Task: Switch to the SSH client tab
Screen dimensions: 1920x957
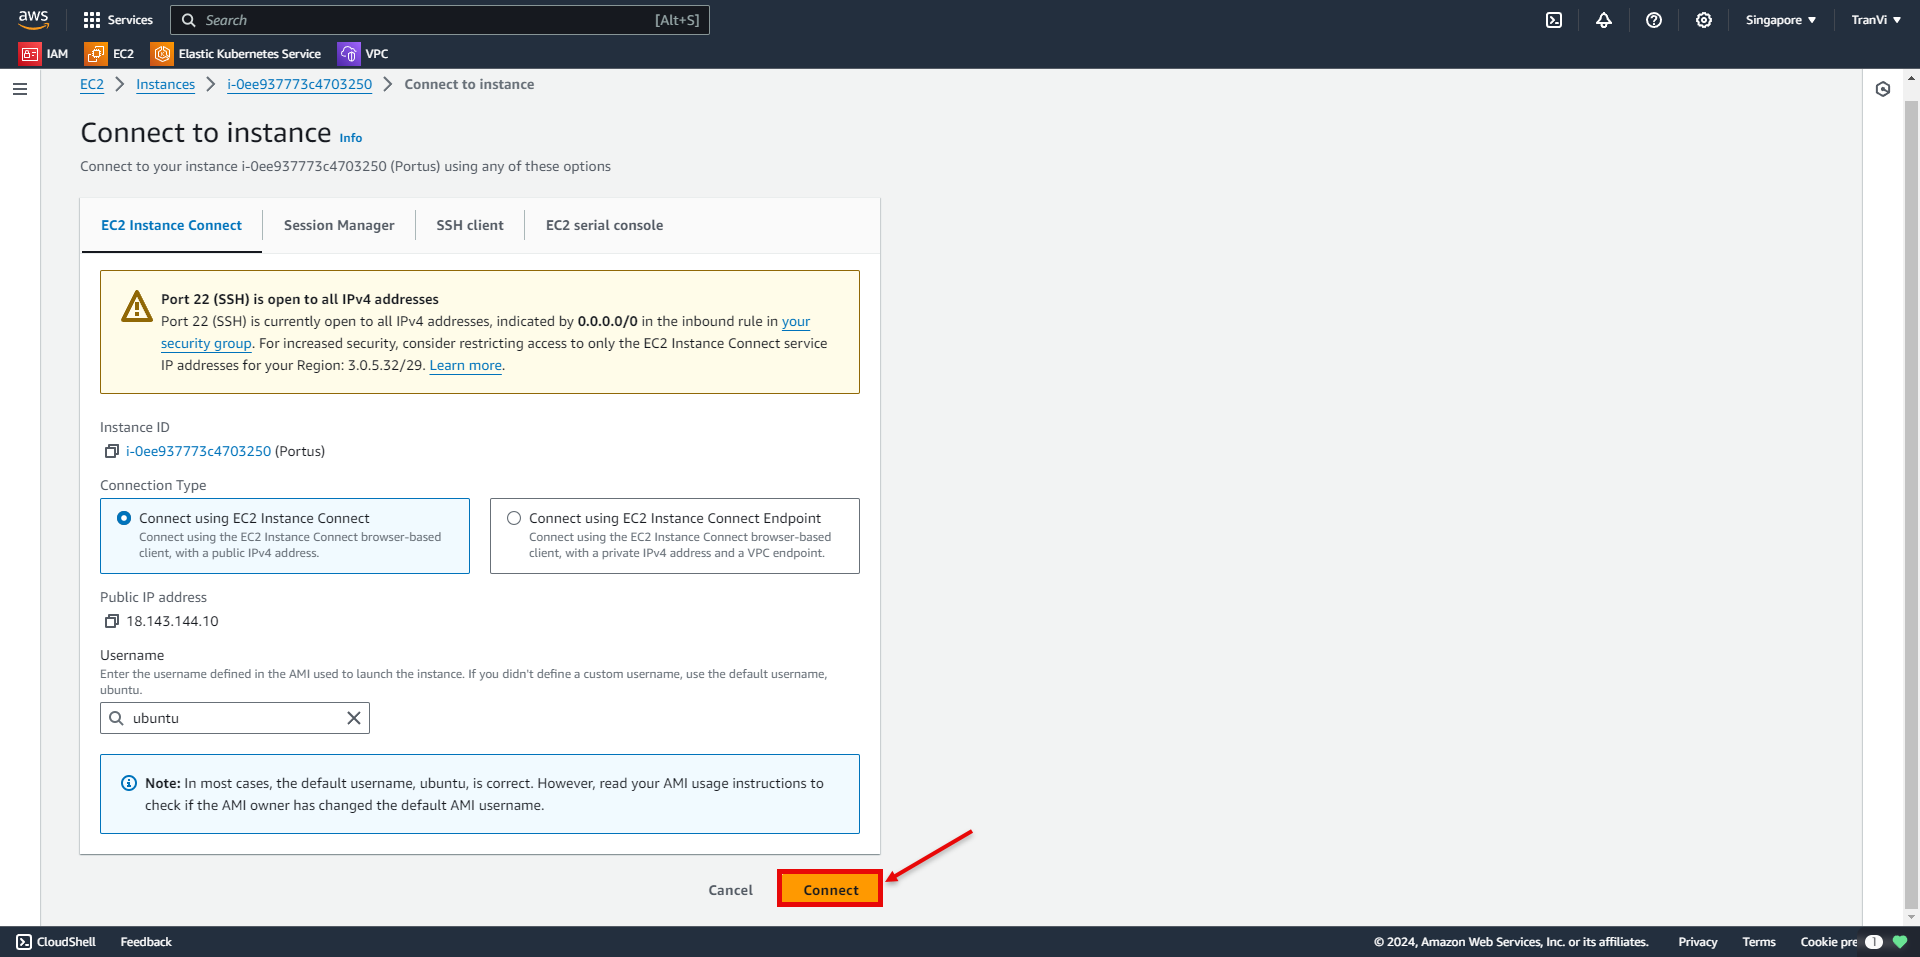Action: (x=470, y=225)
